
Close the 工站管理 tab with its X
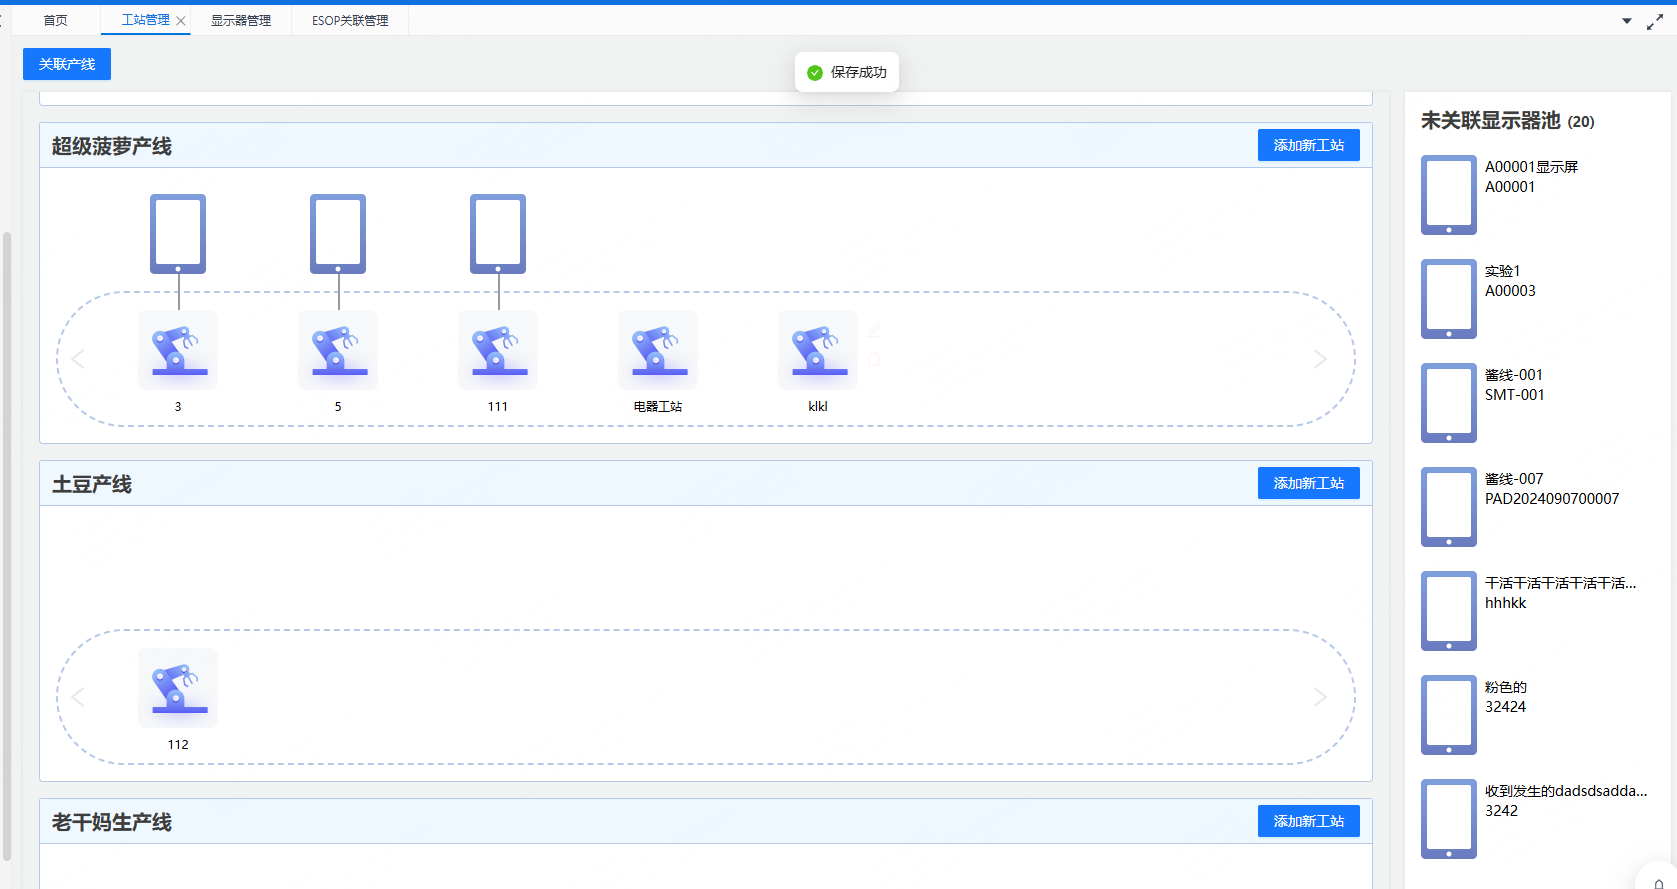181,21
